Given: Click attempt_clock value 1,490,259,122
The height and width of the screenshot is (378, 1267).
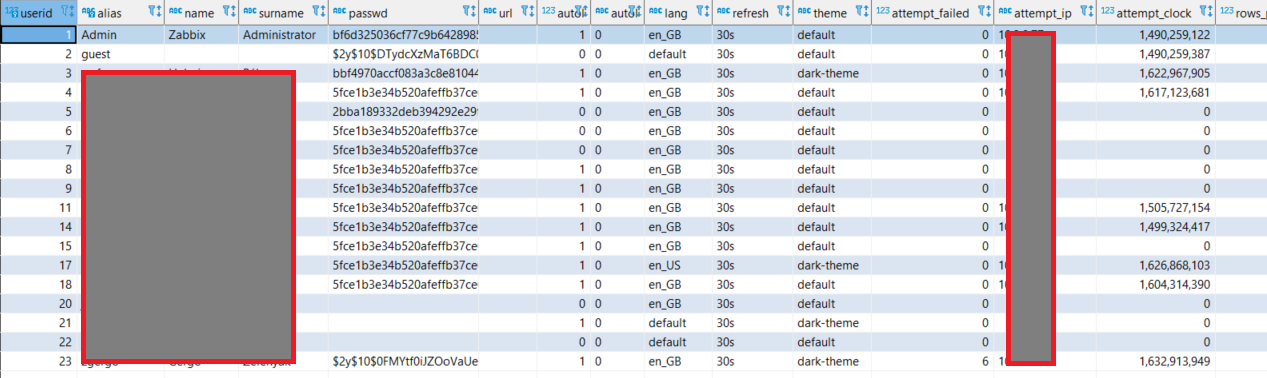Looking at the screenshot, I should click(1155, 34).
